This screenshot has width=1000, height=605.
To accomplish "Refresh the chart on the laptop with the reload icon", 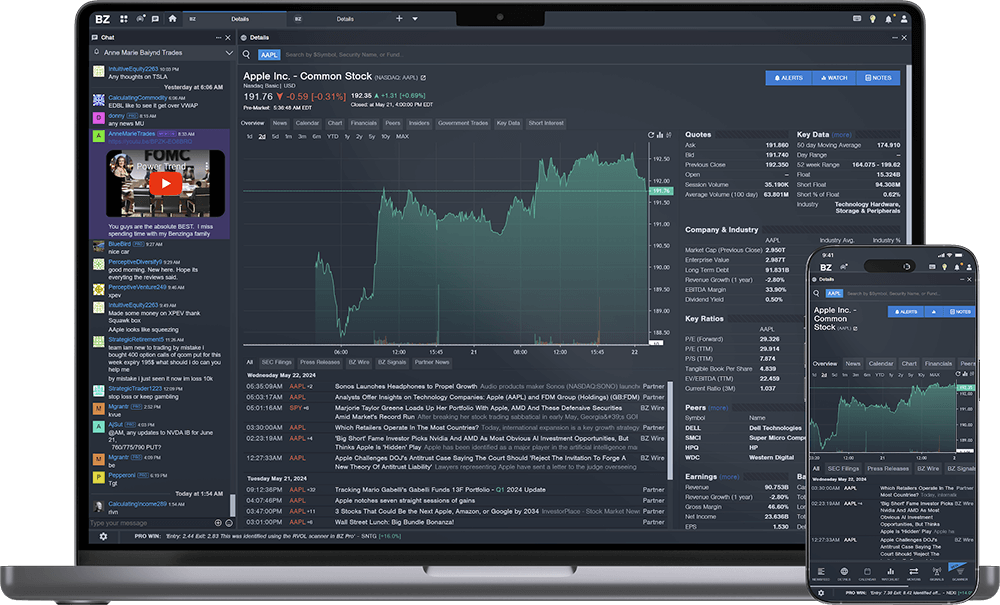I will (651, 135).
